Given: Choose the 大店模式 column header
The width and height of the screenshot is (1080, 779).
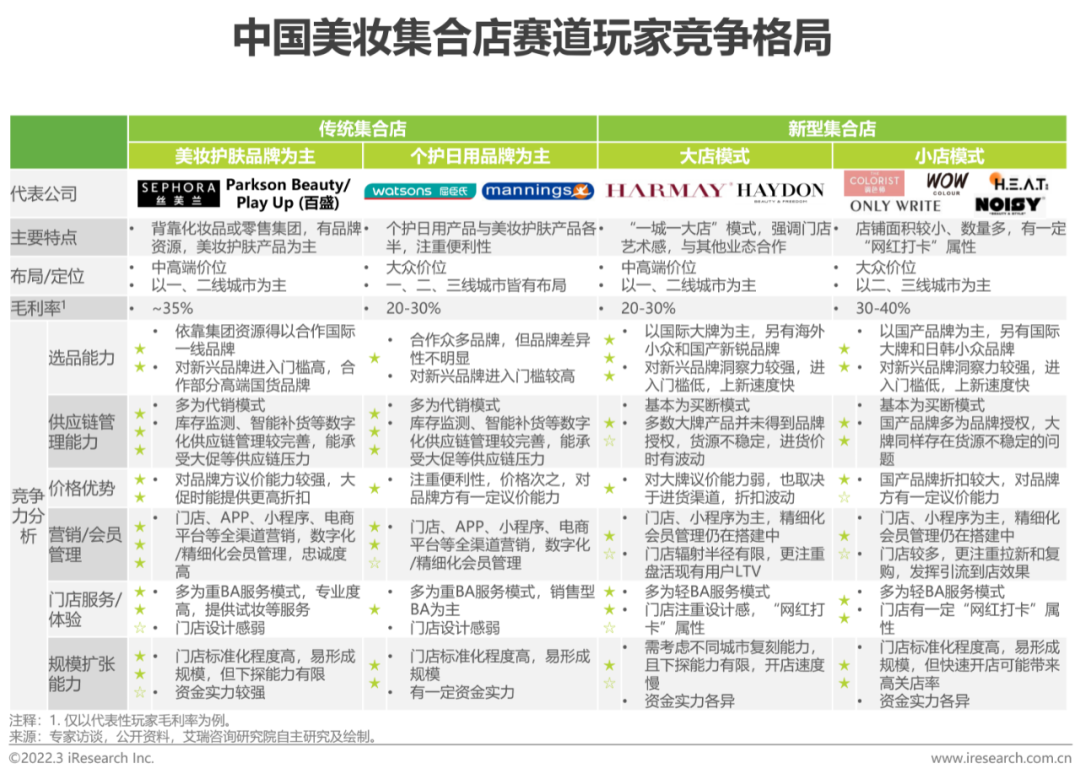Looking at the screenshot, I should tap(715, 156).
